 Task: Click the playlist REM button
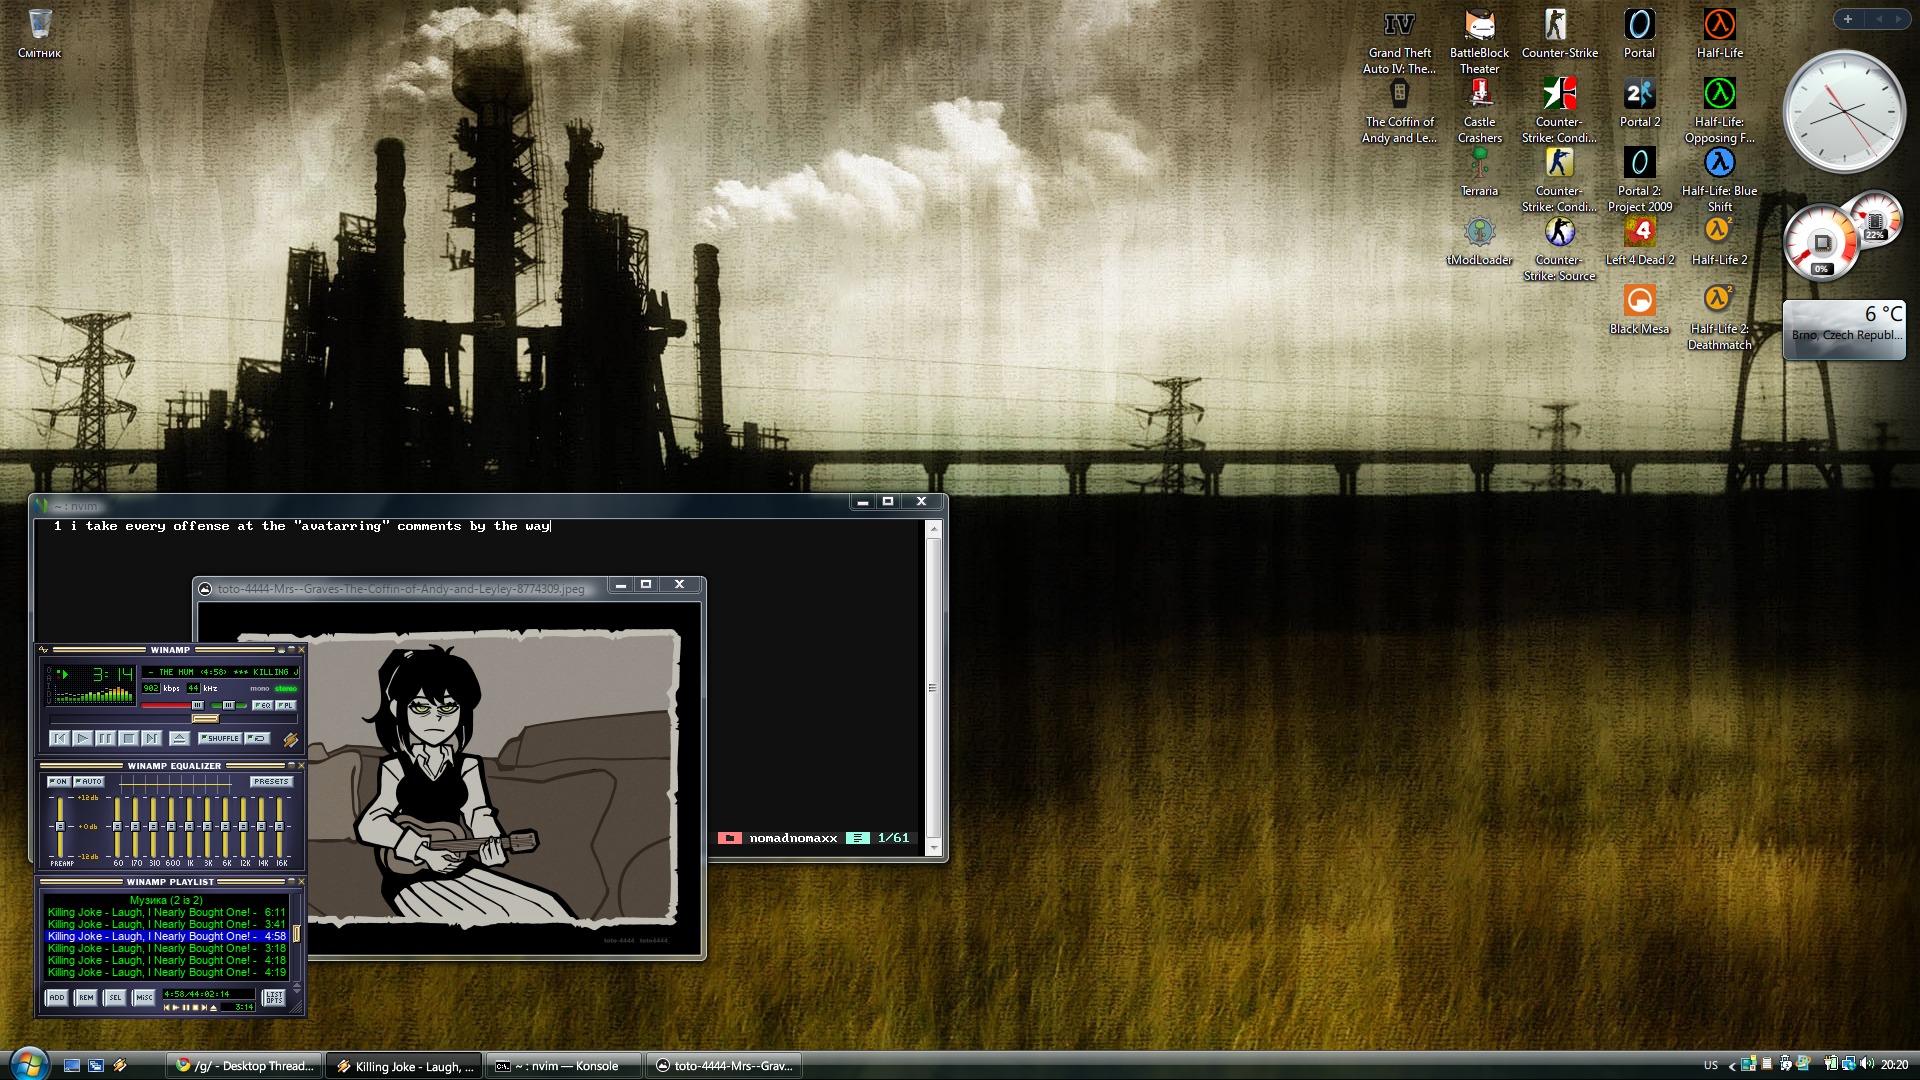(86, 997)
